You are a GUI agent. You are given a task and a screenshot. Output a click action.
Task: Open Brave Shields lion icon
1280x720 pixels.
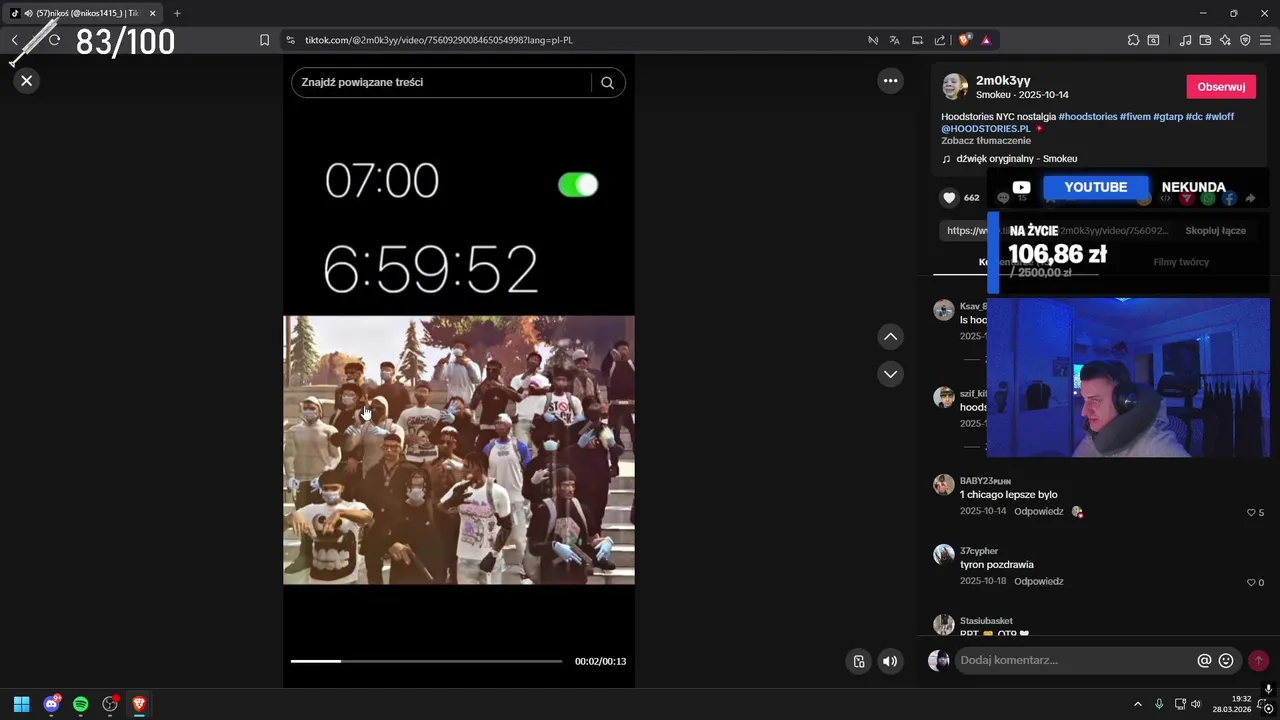[x=964, y=40]
